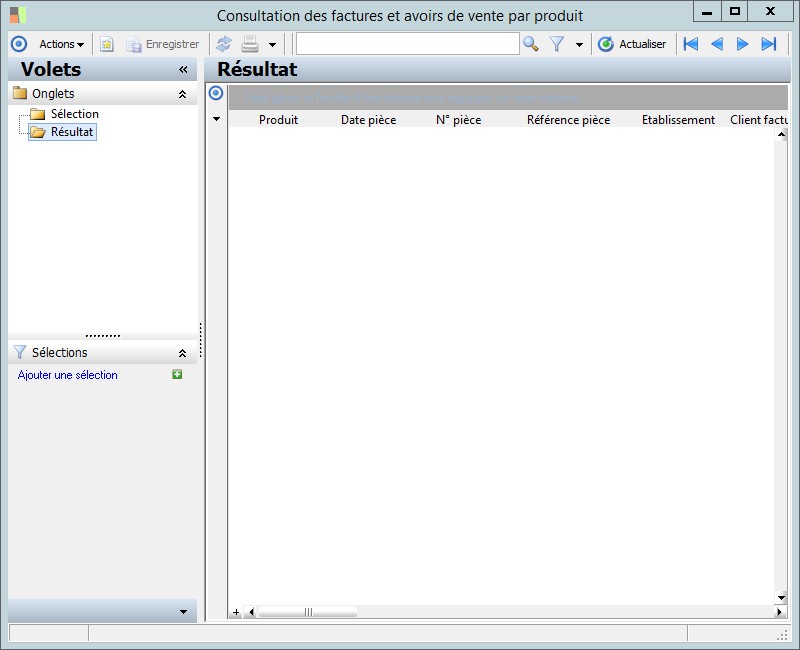Go to first record navigation arrow

[691, 44]
